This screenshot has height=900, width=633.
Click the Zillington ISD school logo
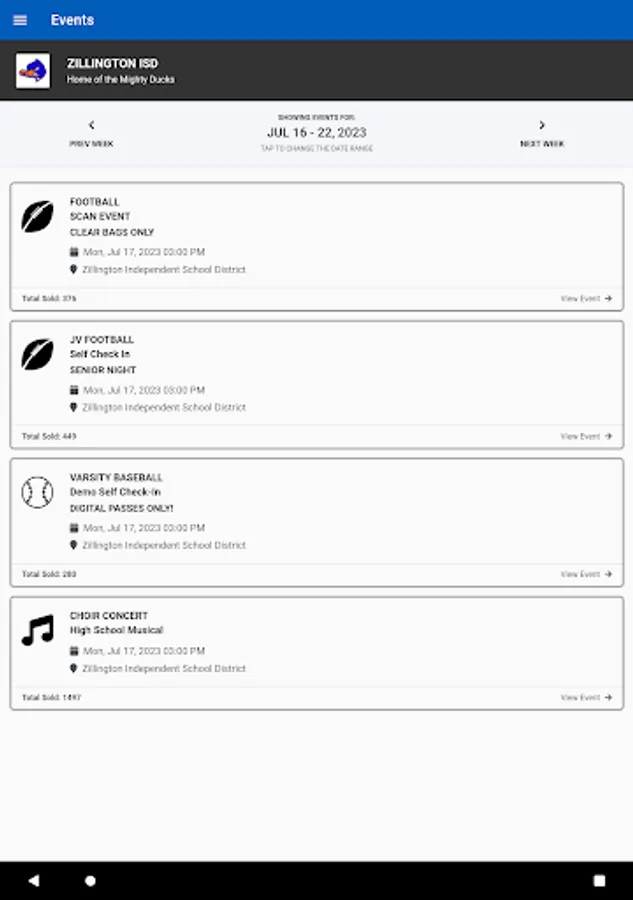[x=33, y=71]
